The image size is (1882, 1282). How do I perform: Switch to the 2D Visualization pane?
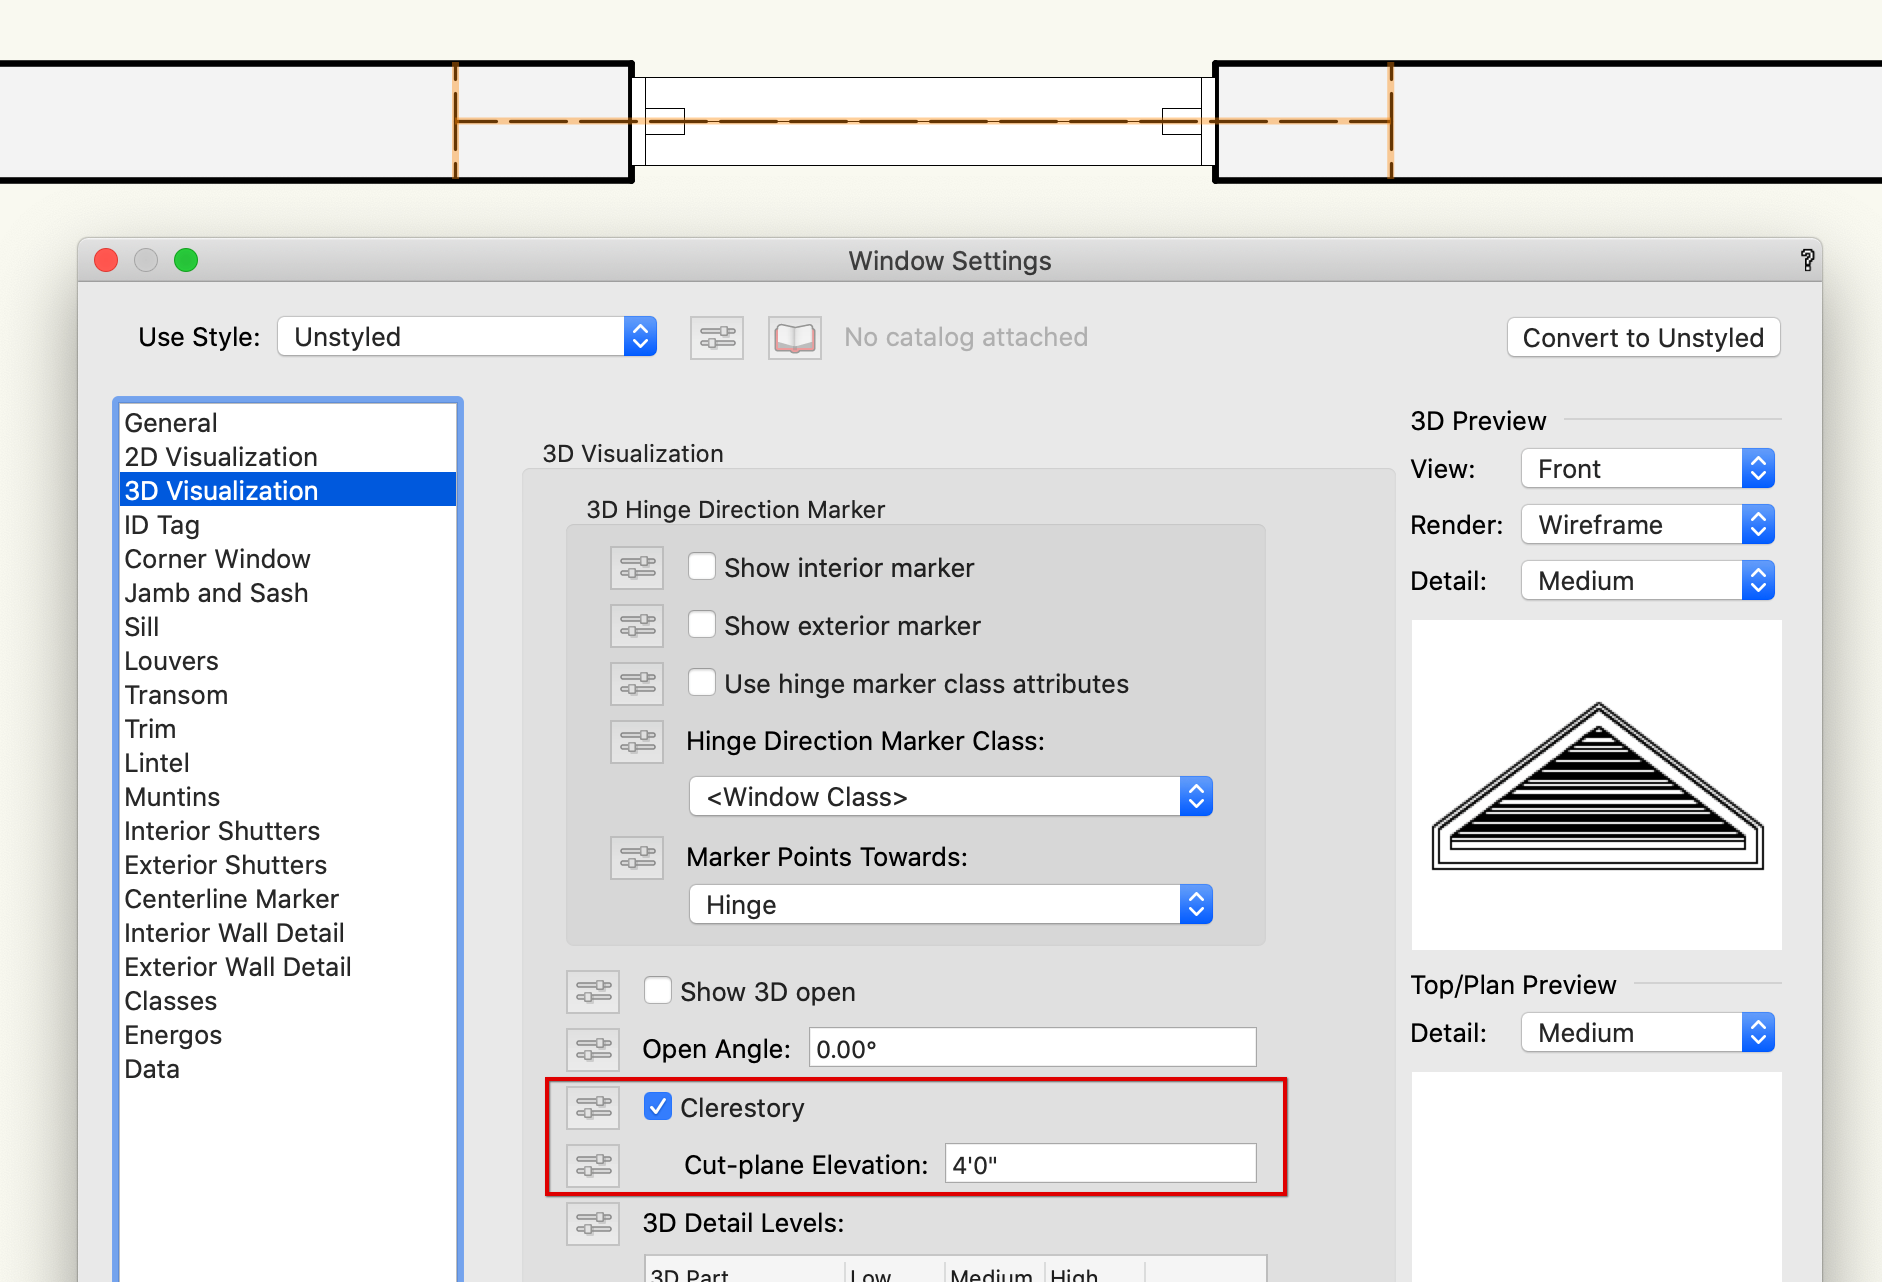click(x=221, y=456)
